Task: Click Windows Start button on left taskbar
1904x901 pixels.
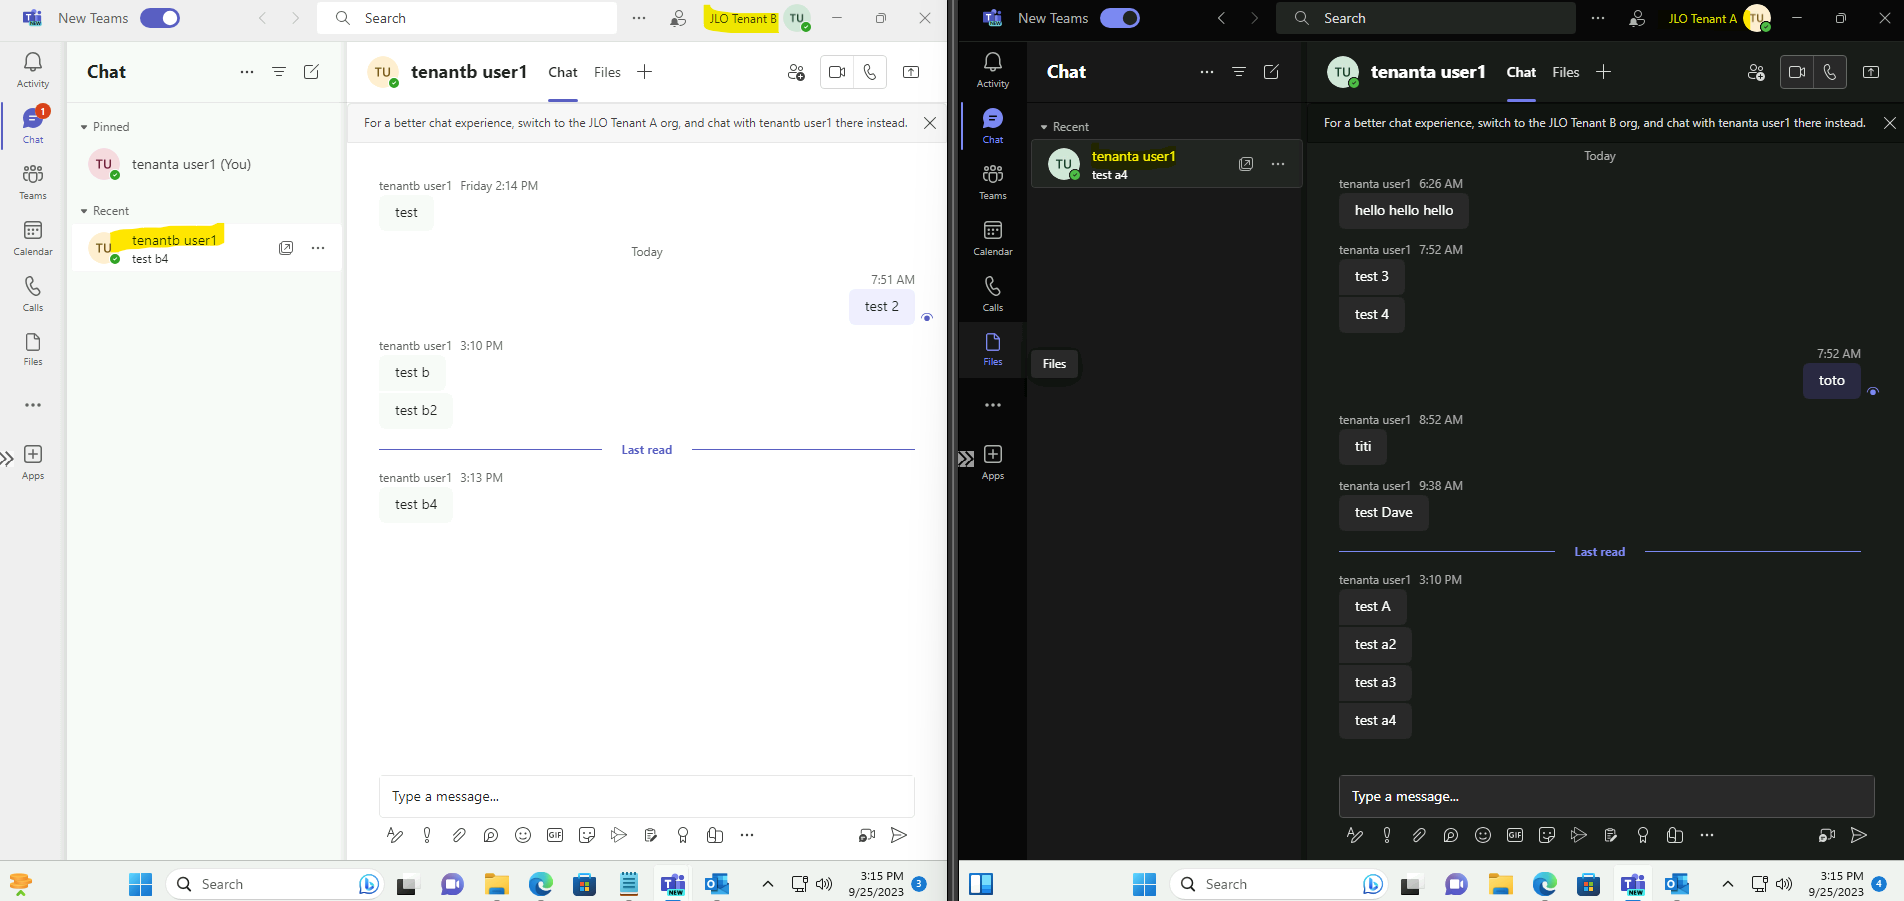Action: click(140, 884)
